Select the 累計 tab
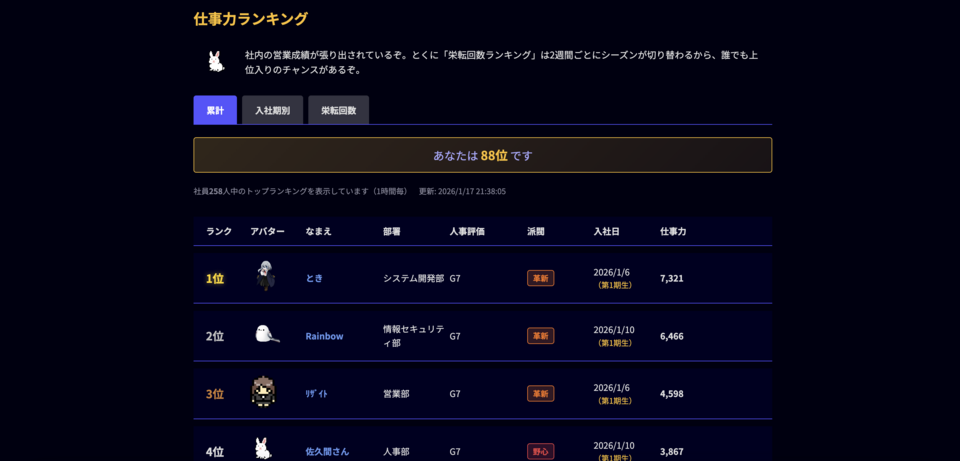This screenshot has width=960, height=461. pyautogui.click(x=215, y=110)
